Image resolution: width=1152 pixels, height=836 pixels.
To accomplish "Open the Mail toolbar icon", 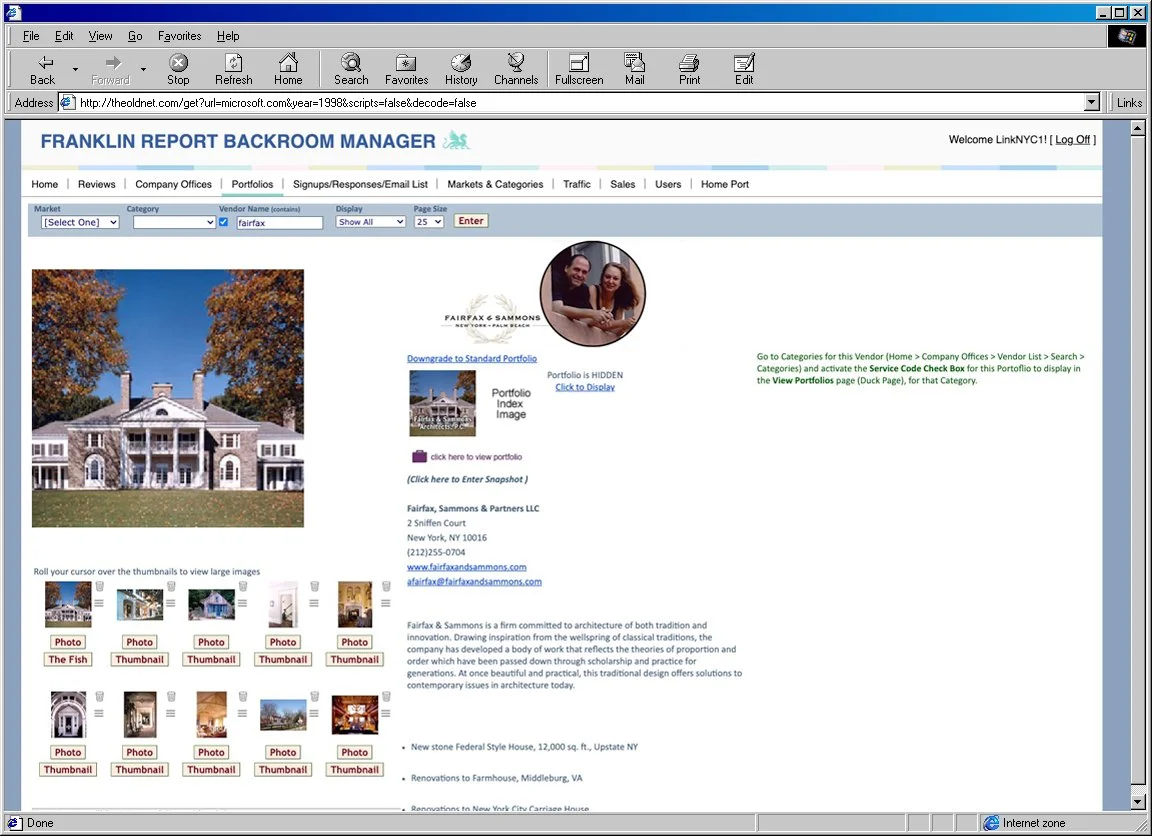I will tap(634, 70).
